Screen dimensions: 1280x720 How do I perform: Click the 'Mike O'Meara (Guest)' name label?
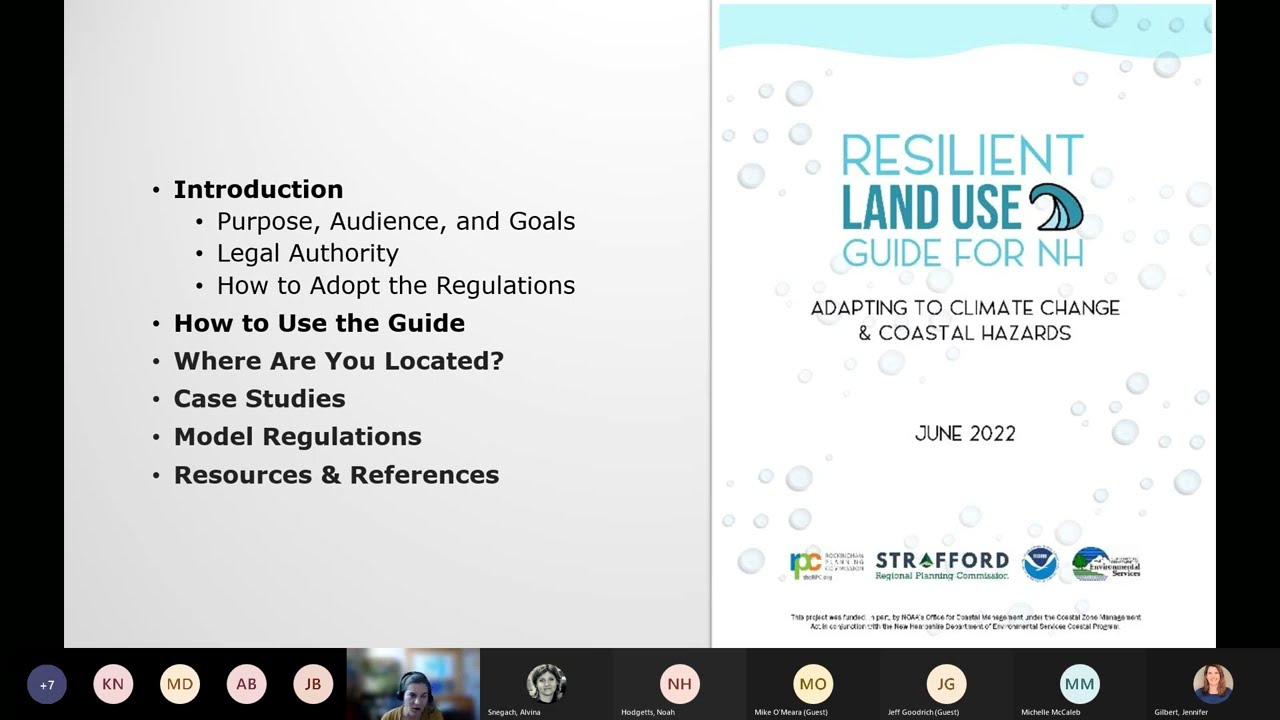pyautogui.click(x=791, y=712)
